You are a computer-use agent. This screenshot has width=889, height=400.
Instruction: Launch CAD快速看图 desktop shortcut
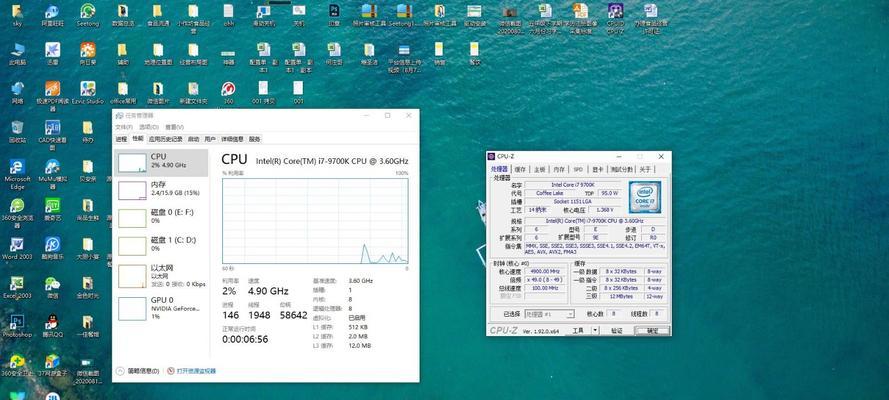52,135
